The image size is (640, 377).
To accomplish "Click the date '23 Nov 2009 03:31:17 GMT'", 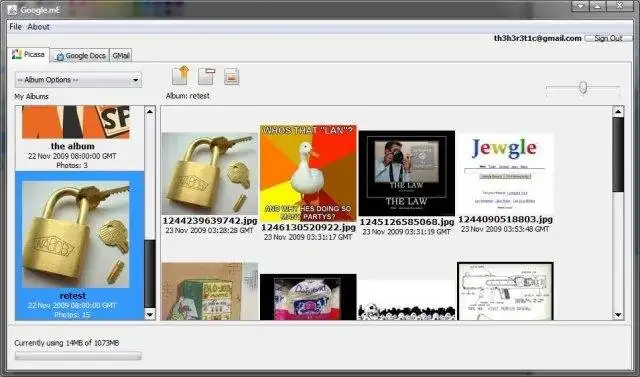I will (308, 237).
